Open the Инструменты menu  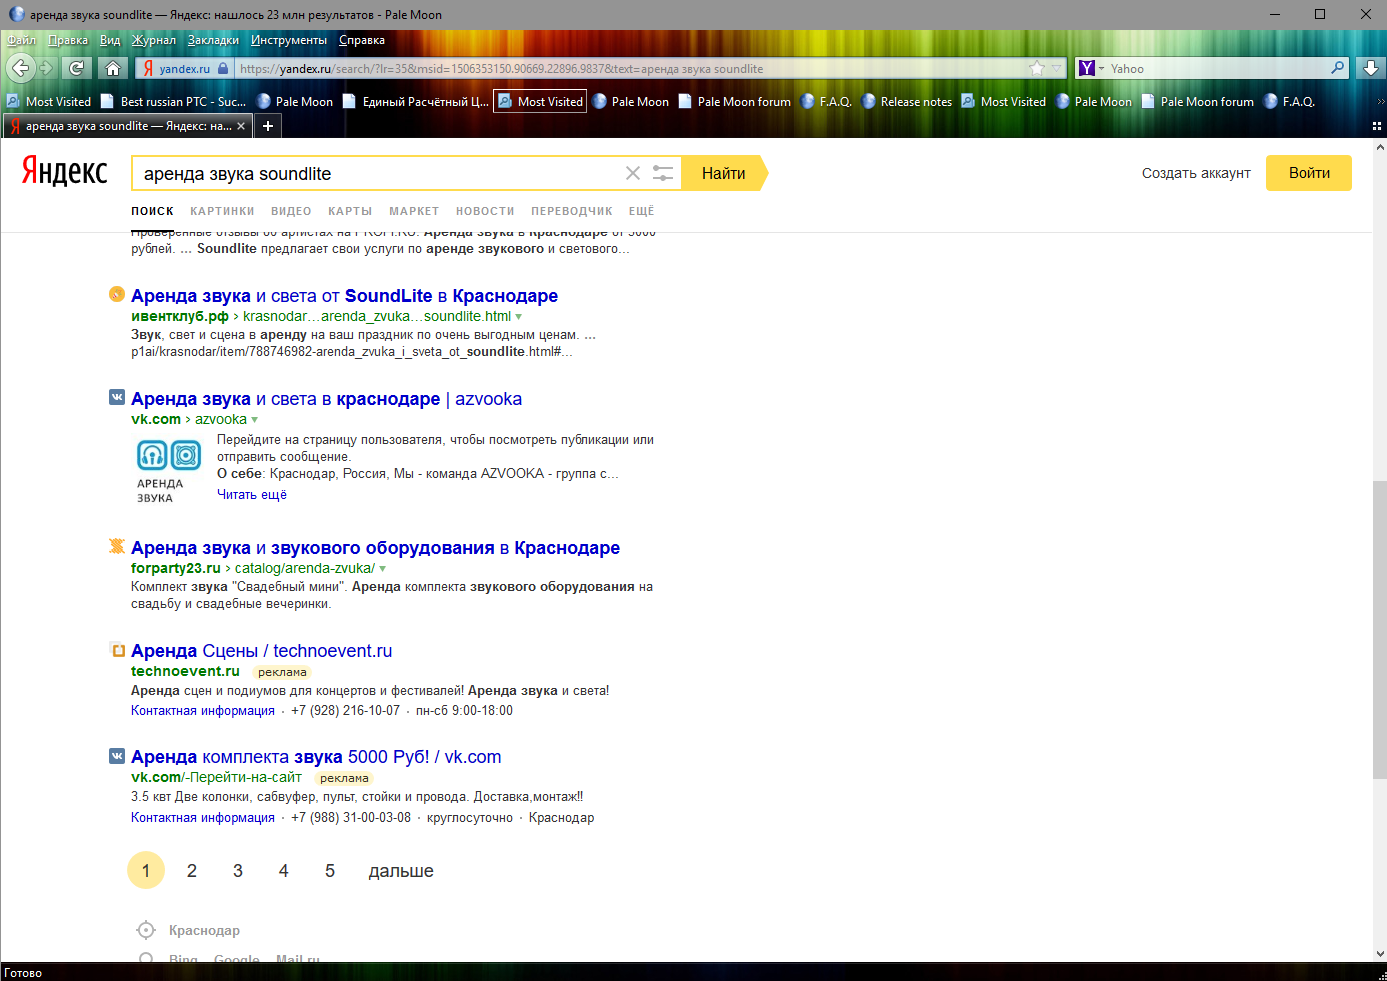289,40
